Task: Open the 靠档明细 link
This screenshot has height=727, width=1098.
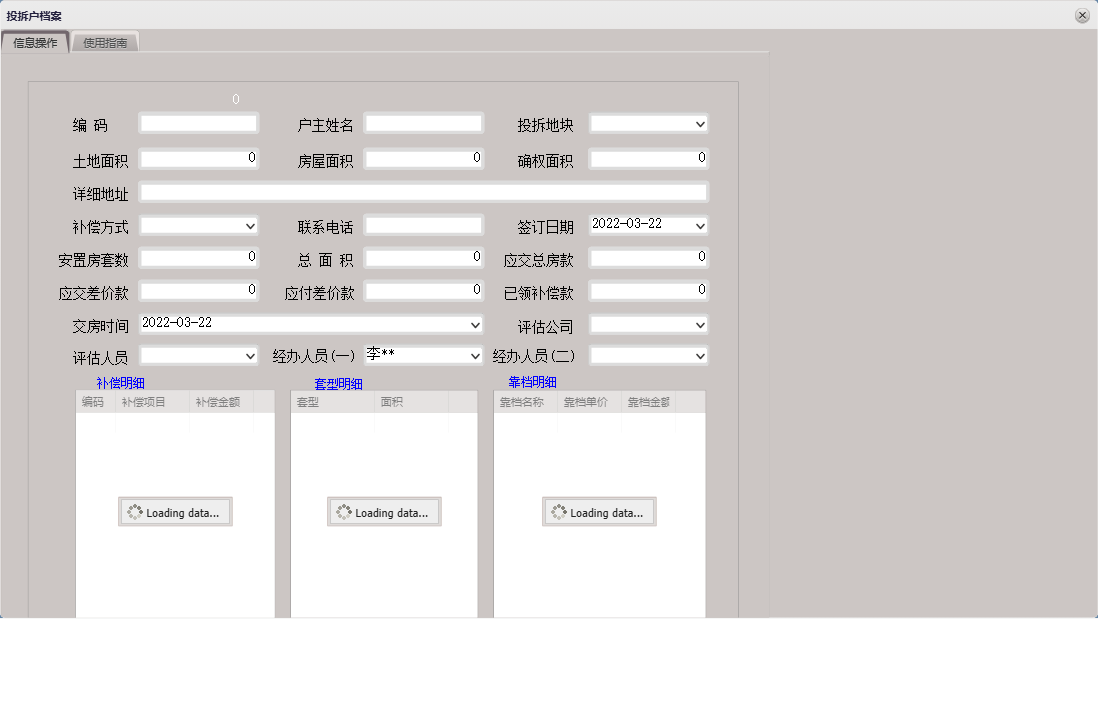Action: pyautogui.click(x=533, y=381)
